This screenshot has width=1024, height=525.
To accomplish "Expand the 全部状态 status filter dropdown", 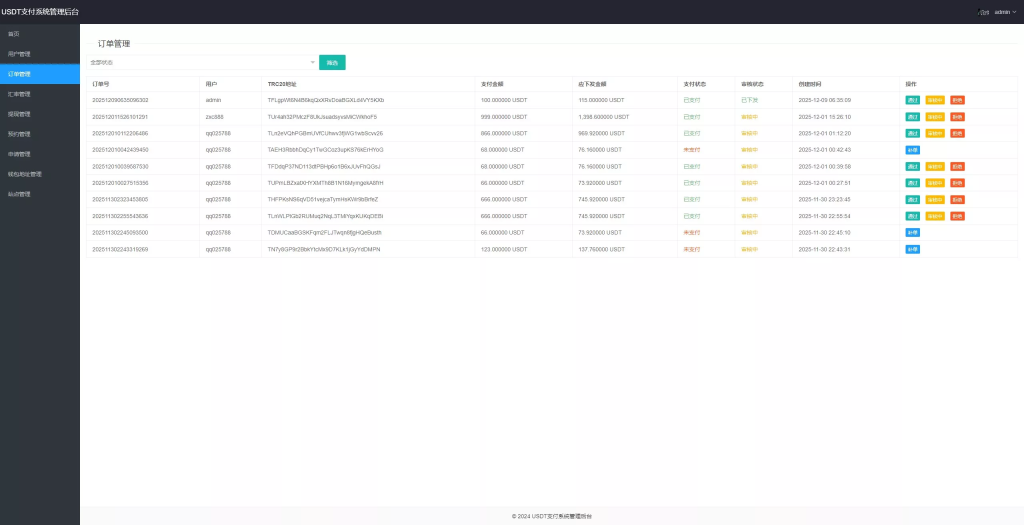I will [x=202, y=62].
